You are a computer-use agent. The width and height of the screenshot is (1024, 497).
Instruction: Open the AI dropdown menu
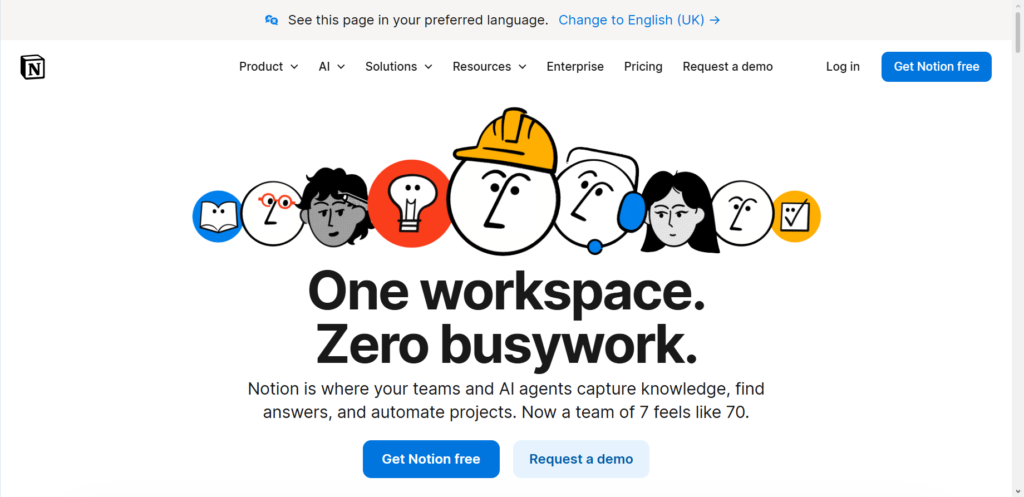point(331,67)
